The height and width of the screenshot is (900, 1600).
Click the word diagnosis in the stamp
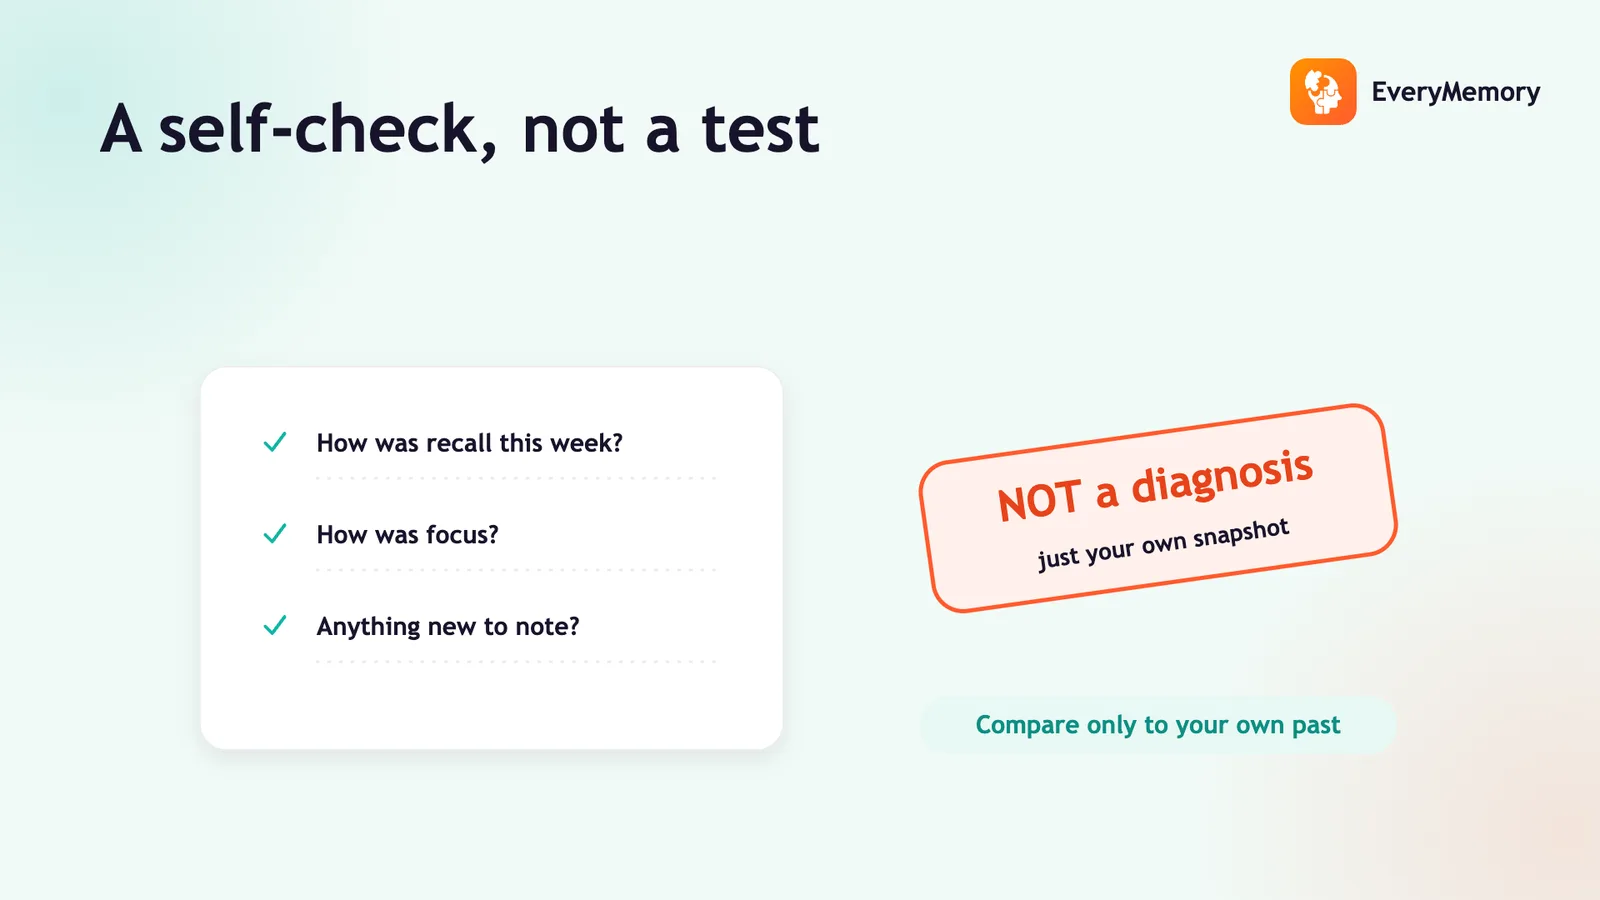click(1222, 477)
